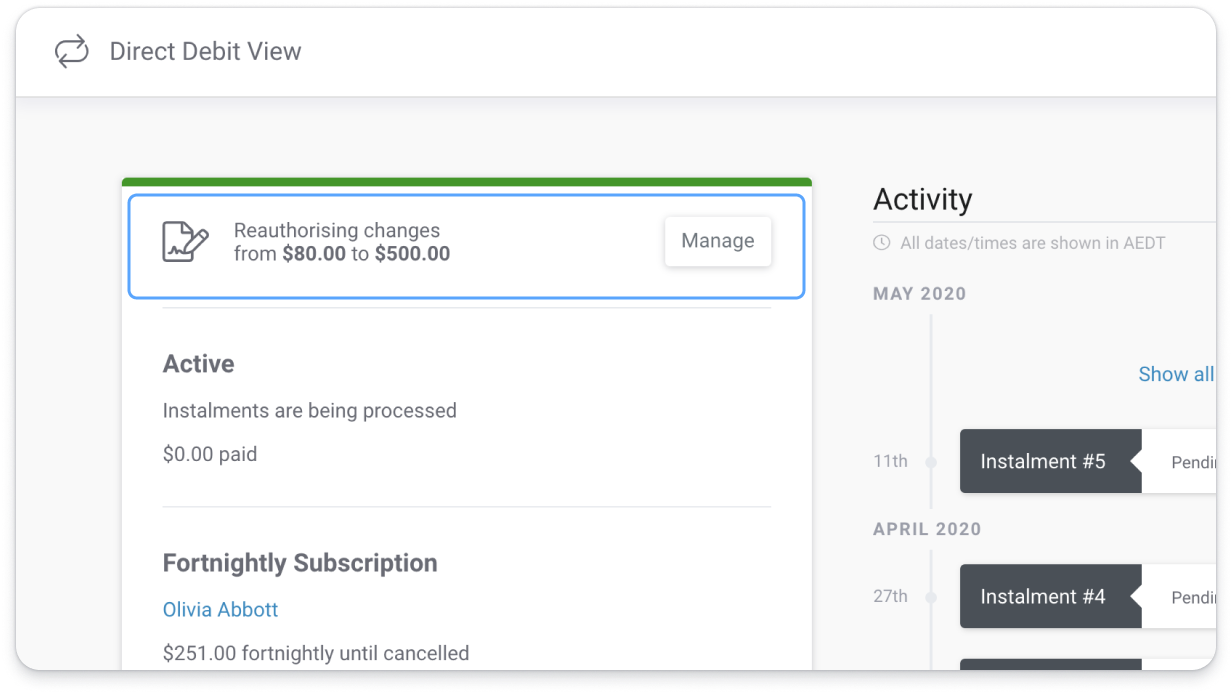Screen dimensions: 1232x694
Task: Click Pending status next to Instalment #5
Action: click(1193, 463)
